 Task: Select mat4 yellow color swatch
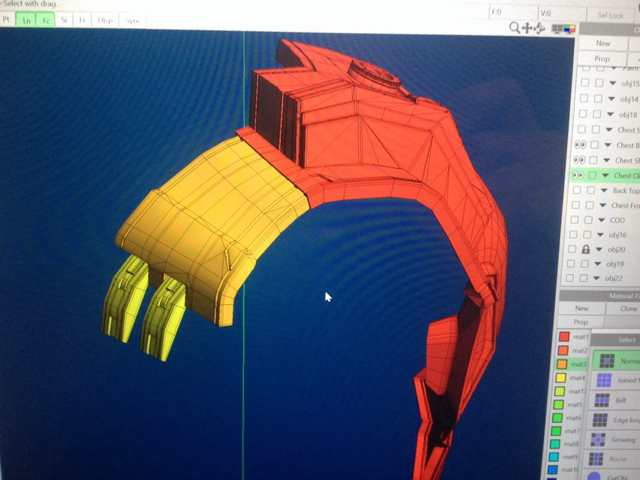coord(561,378)
